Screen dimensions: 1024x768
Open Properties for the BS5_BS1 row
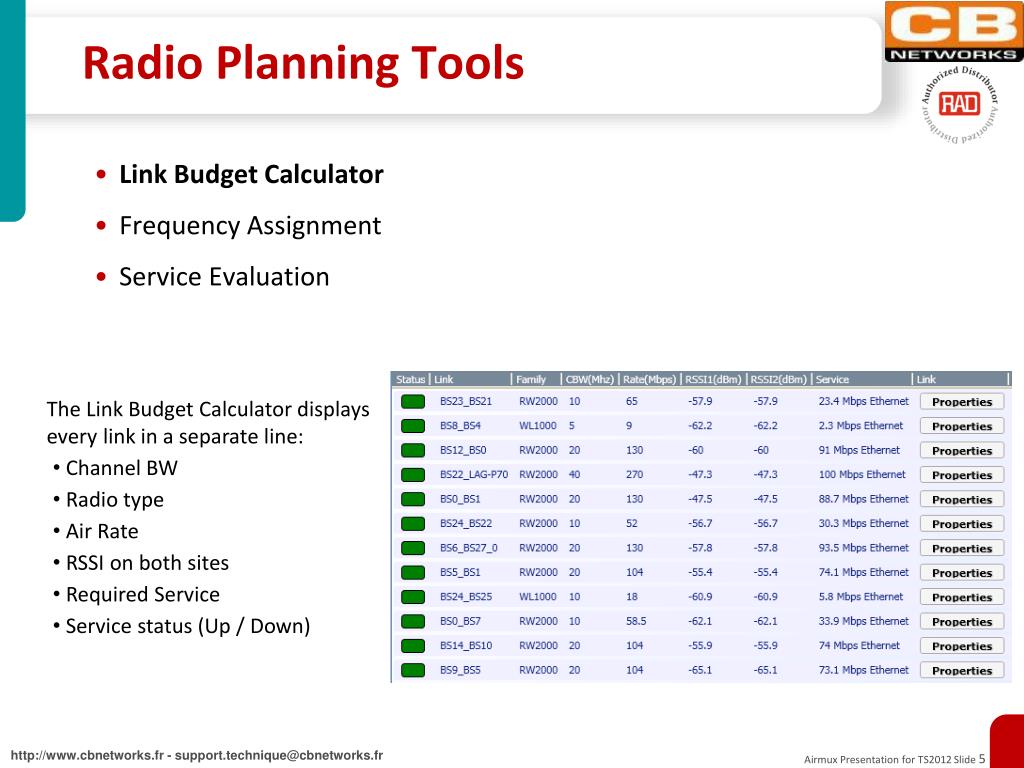(961, 573)
